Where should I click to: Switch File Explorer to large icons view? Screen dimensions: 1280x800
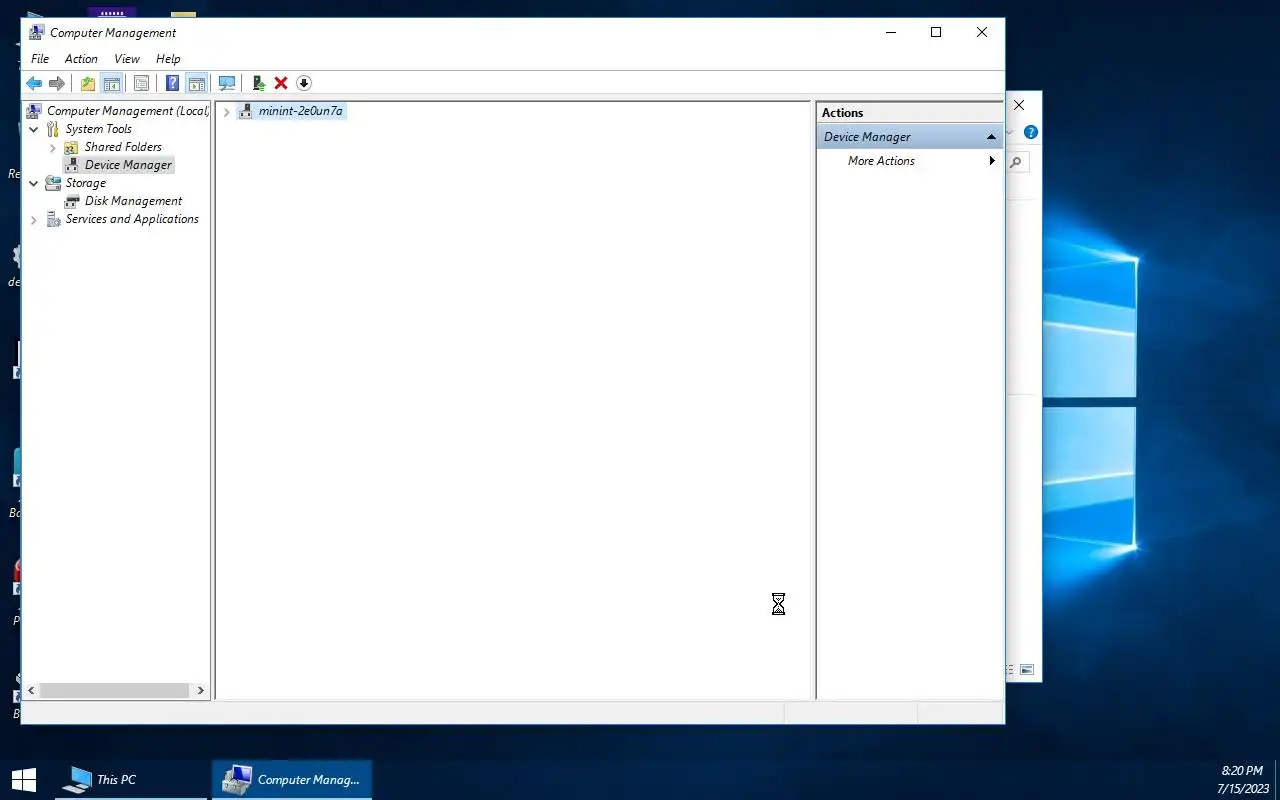pyautogui.click(x=1027, y=670)
